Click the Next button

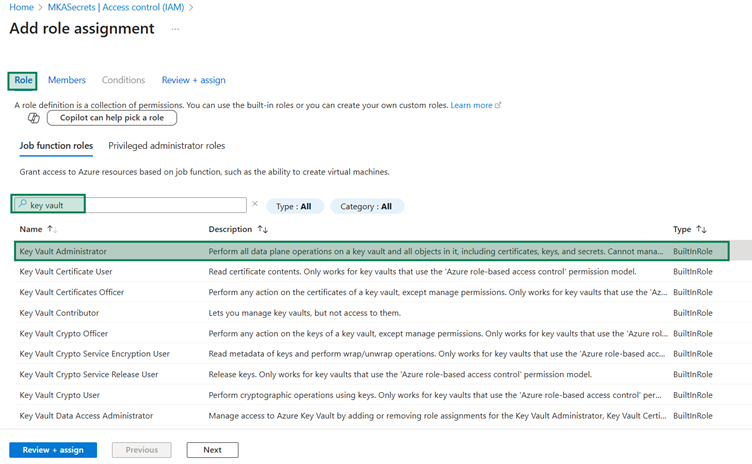coord(212,450)
